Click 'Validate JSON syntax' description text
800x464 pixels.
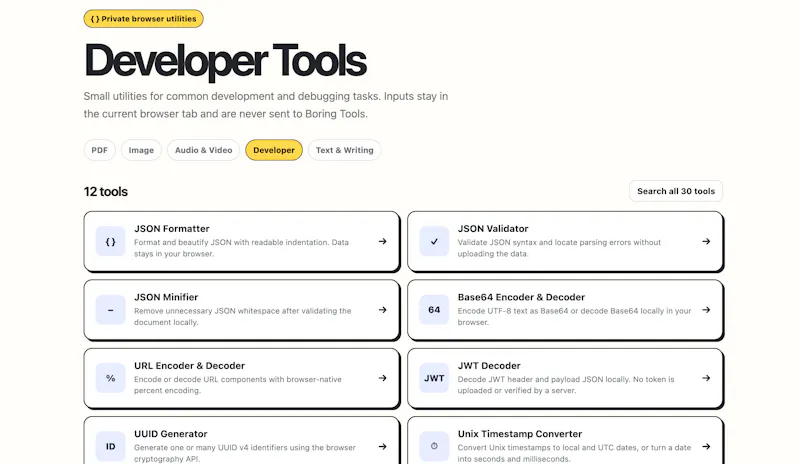(x=559, y=248)
